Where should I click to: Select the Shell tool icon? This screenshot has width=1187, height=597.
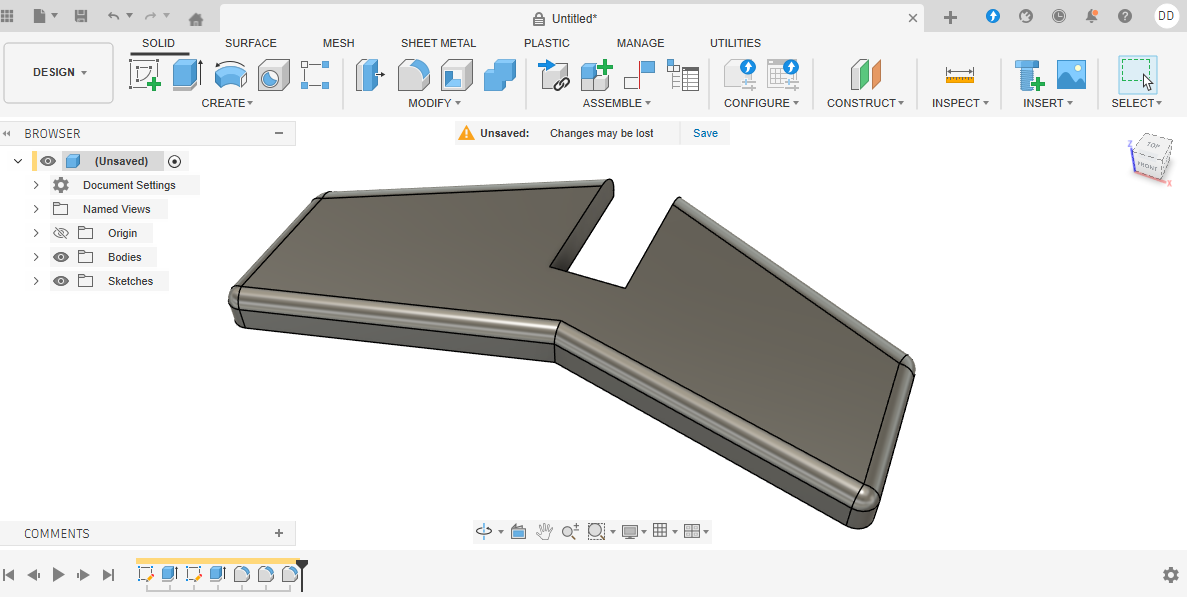point(456,75)
